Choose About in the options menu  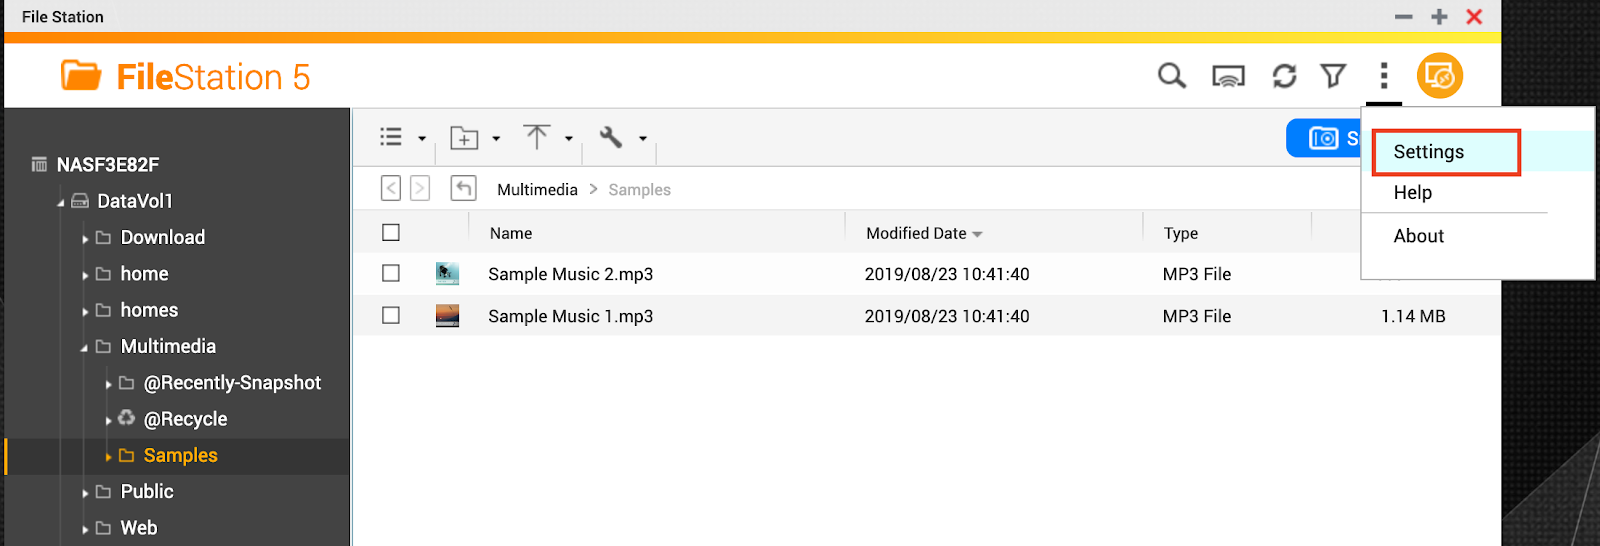tap(1419, 236)
